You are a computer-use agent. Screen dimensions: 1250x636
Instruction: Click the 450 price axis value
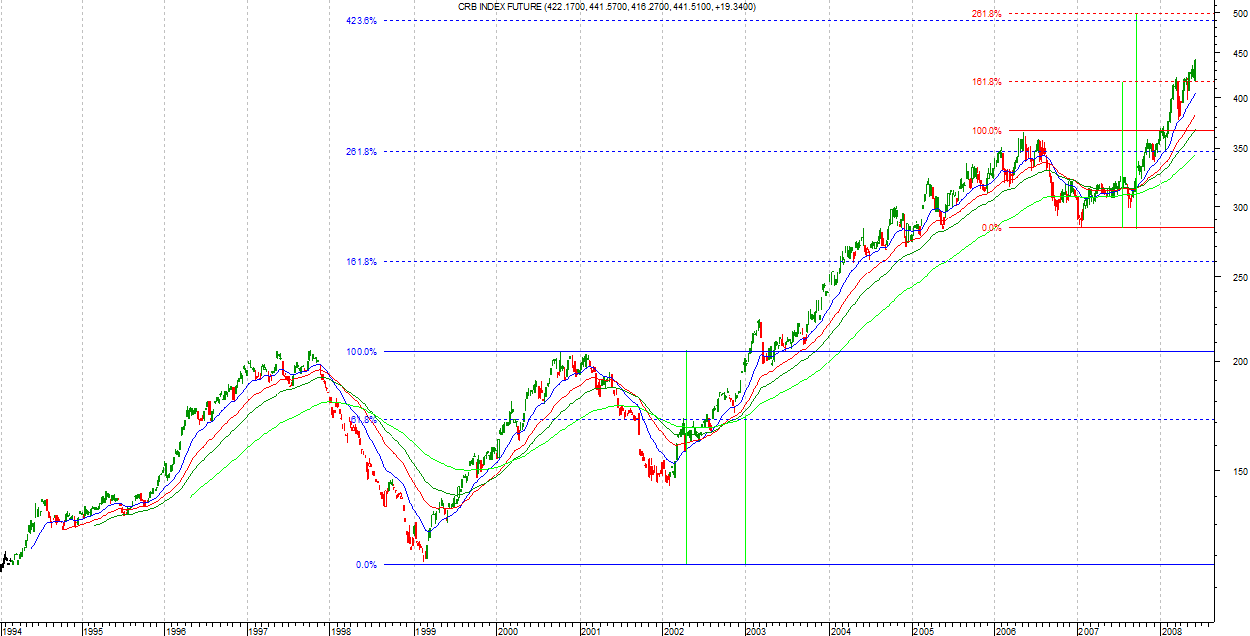coord(1240,55)
